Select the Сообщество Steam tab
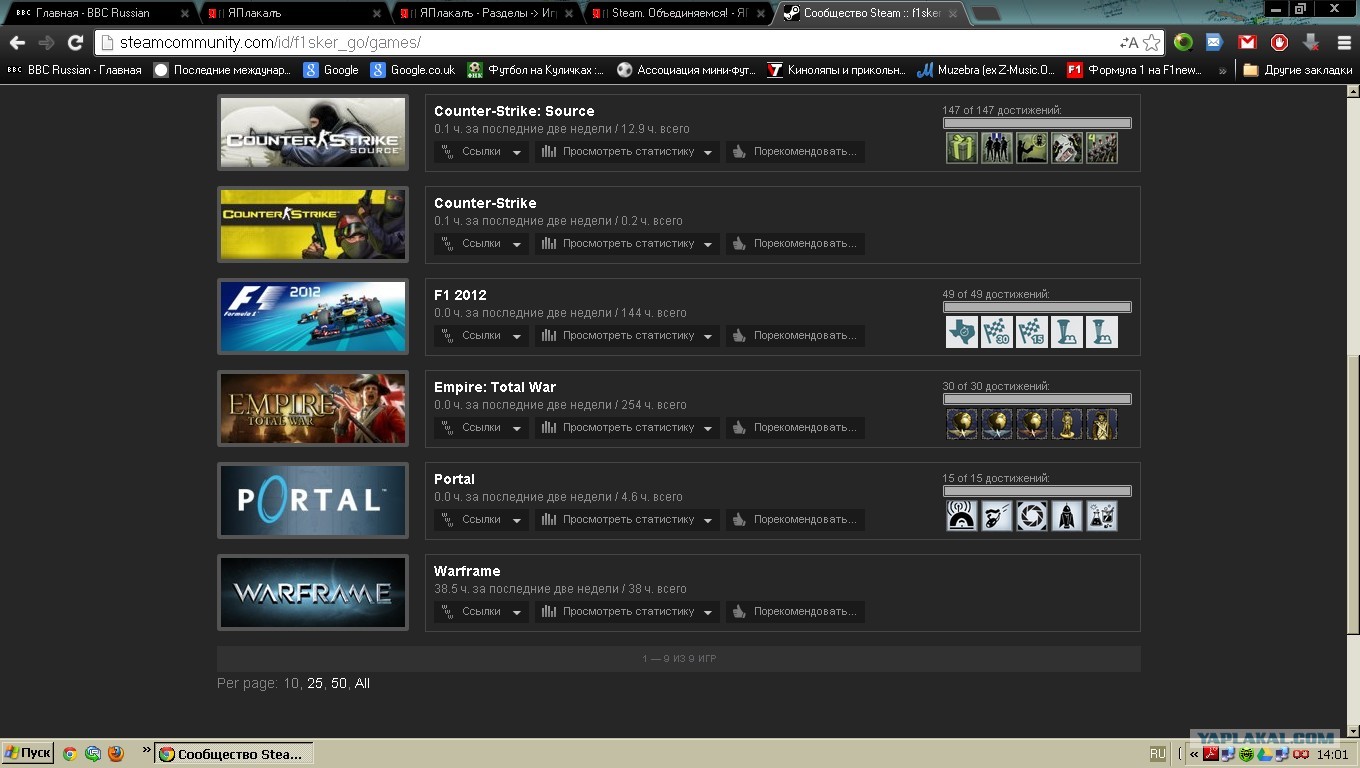 pos(870,14)
